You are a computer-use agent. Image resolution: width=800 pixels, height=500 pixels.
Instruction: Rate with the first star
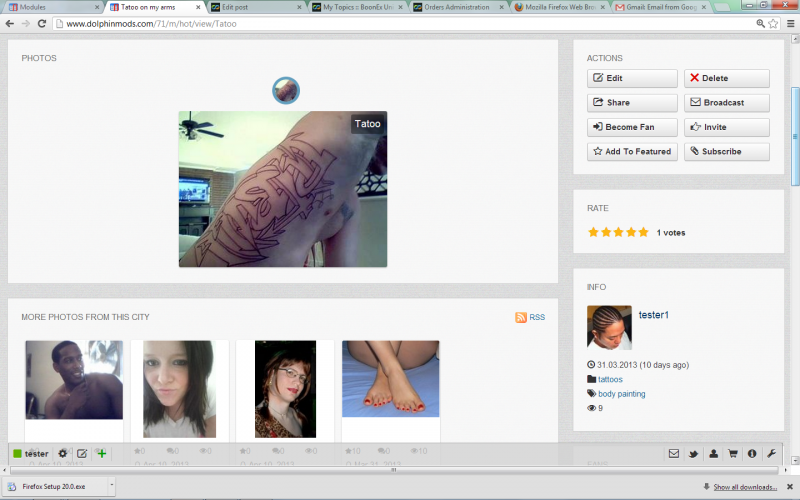[x=593, y=232]
